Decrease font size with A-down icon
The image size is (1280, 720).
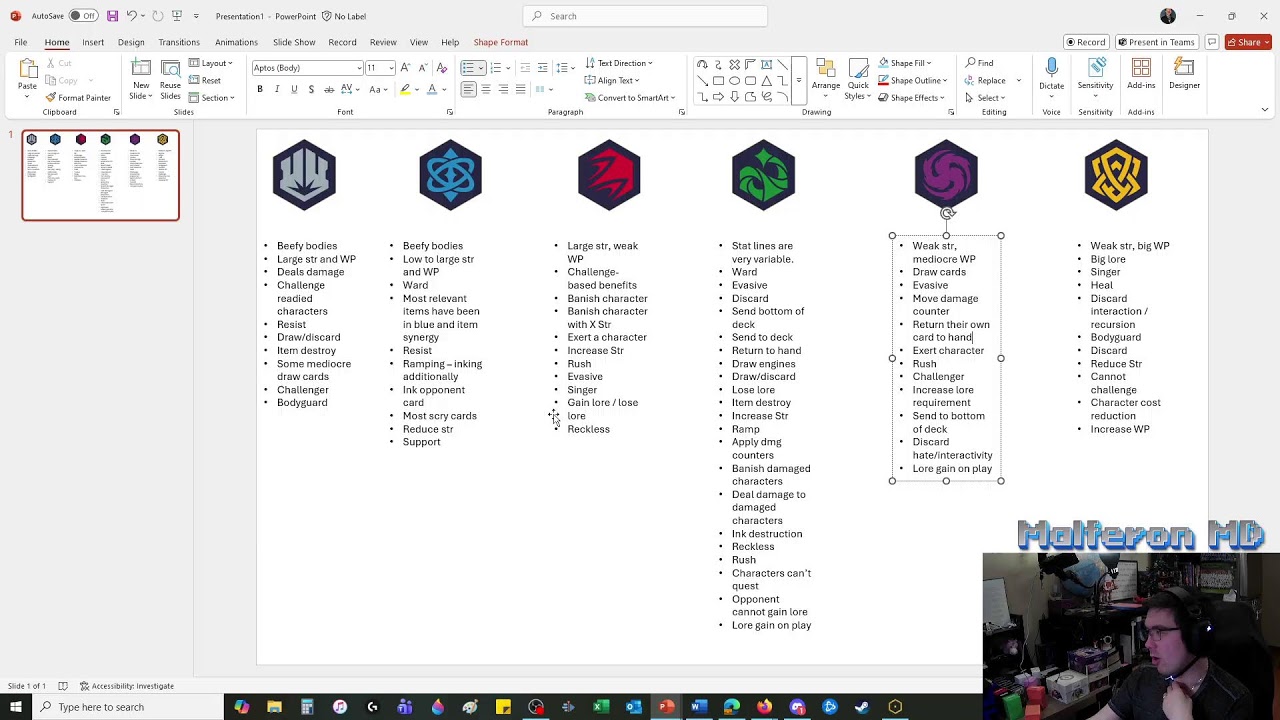click(421, 68)
